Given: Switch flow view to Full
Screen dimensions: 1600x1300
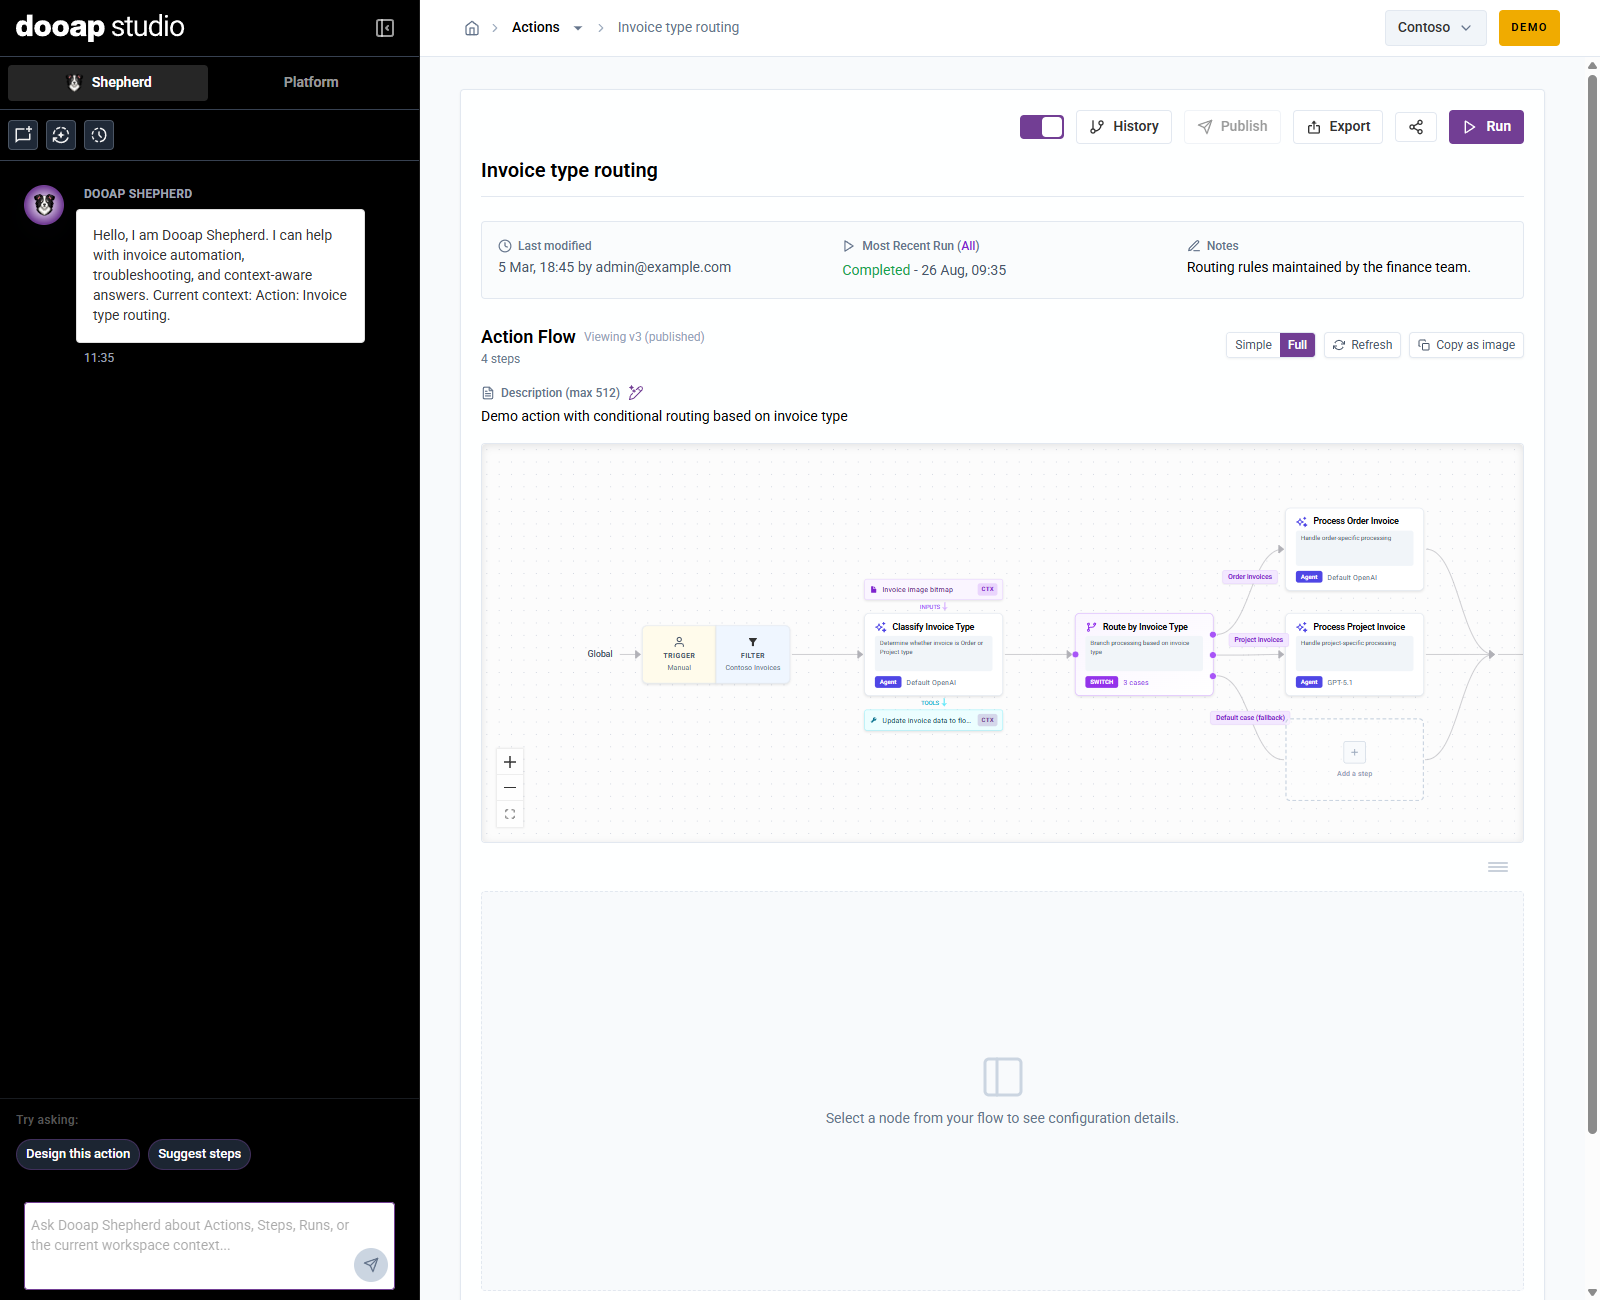Looking at the screenshot, I should 1297,345.
